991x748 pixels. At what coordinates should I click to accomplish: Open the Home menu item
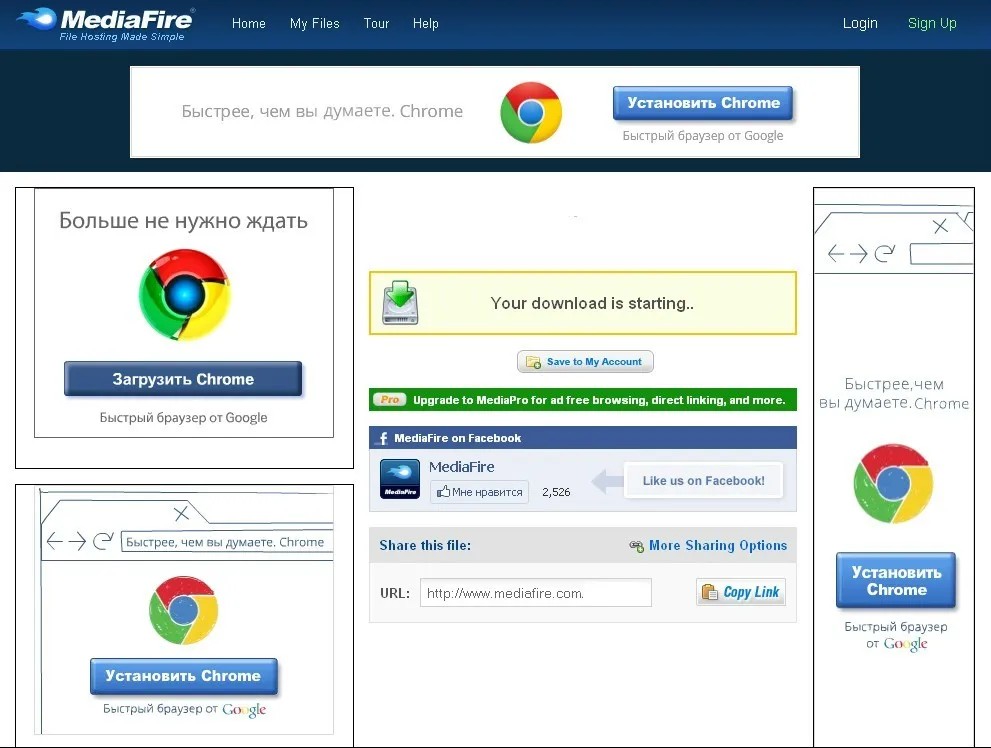coord(248,23)
